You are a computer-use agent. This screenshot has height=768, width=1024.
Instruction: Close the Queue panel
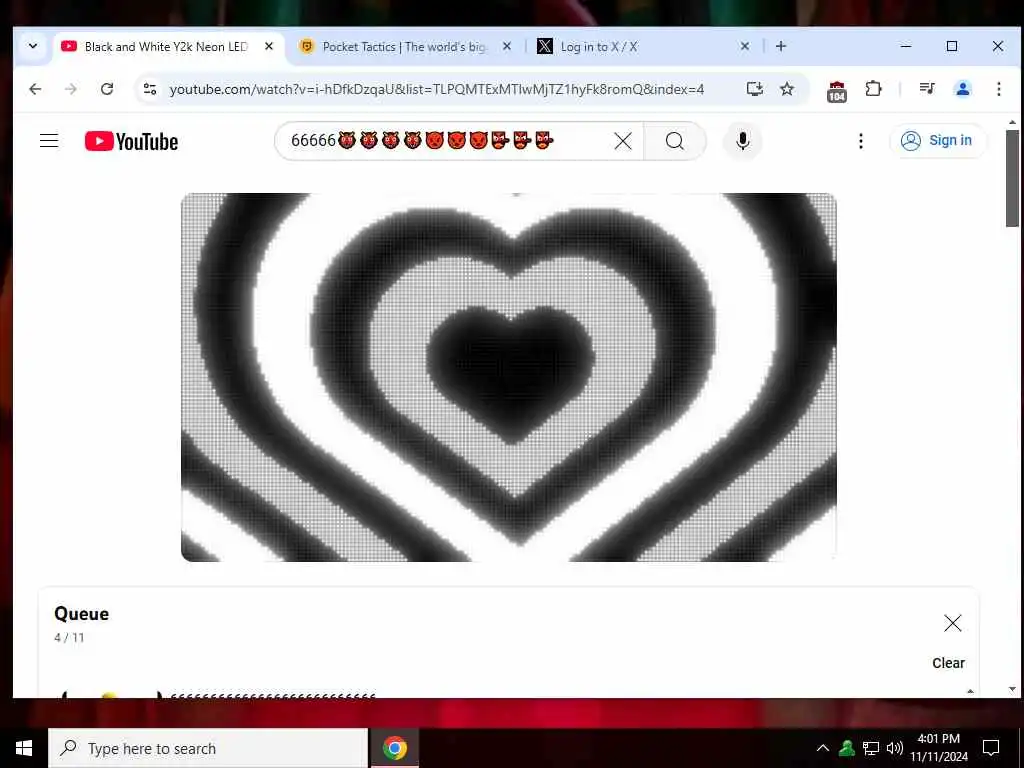[952, 623]
